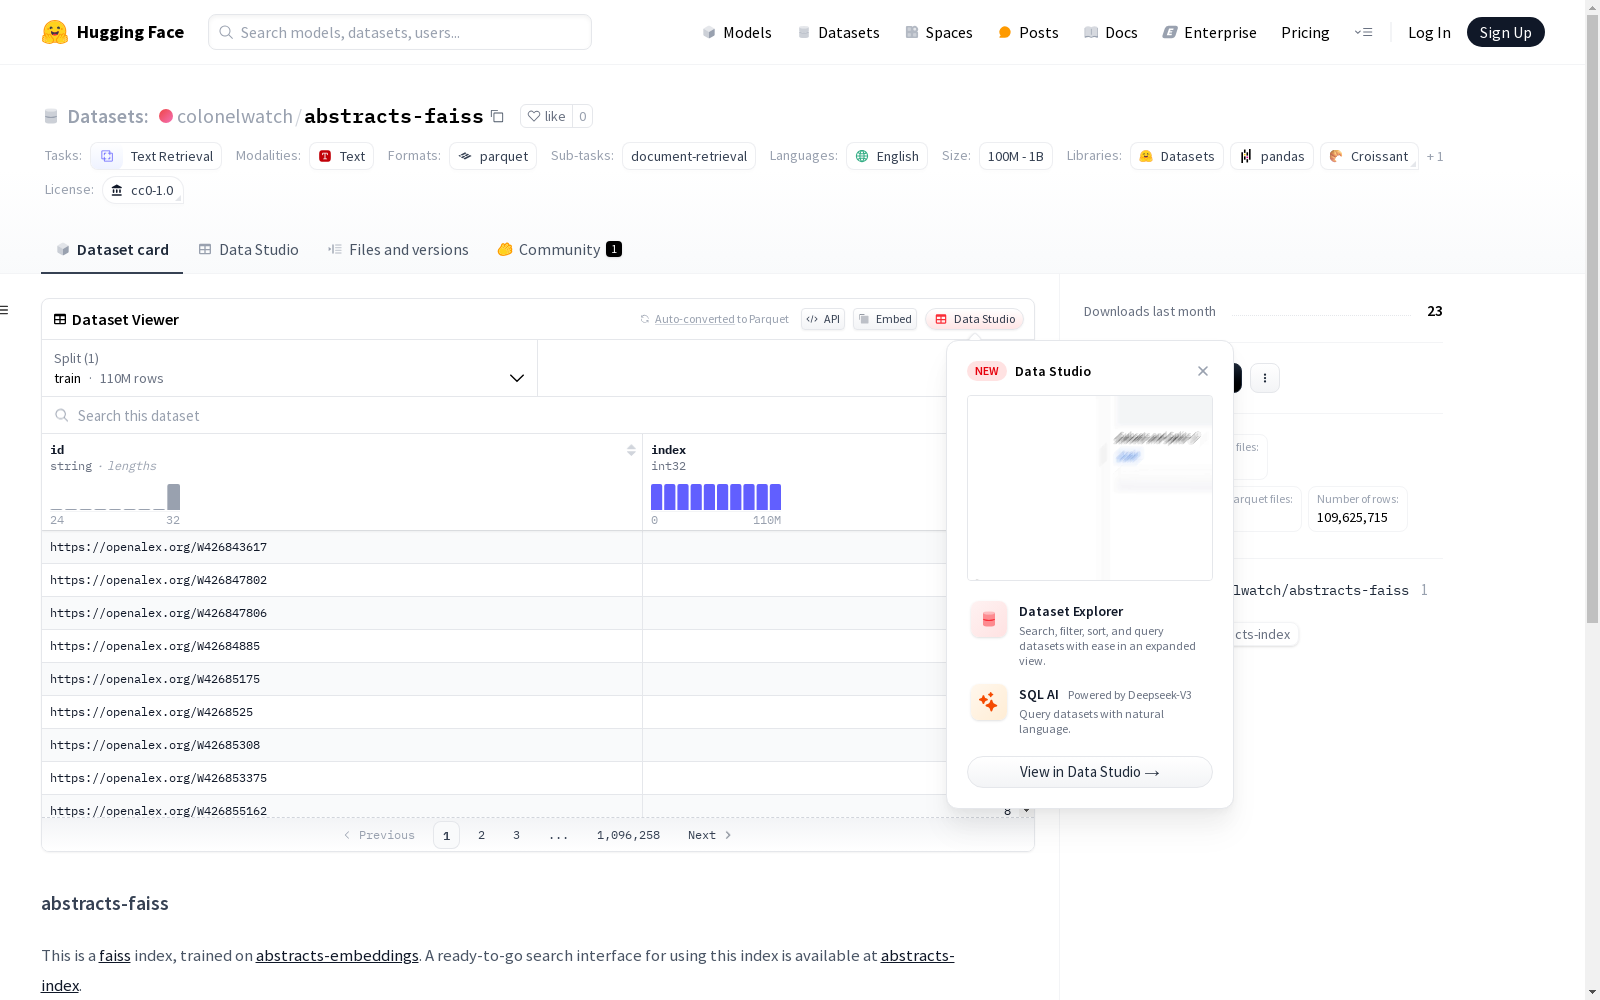Click the Log In link

[x=1429, y=32]
